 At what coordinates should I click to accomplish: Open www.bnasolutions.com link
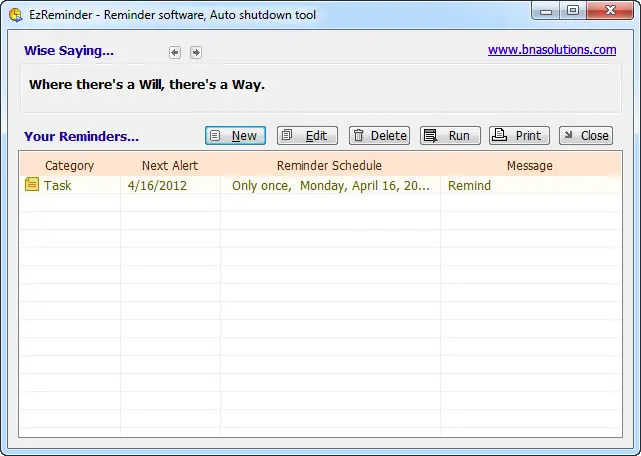pyautogui.click(x=552, y=50)
